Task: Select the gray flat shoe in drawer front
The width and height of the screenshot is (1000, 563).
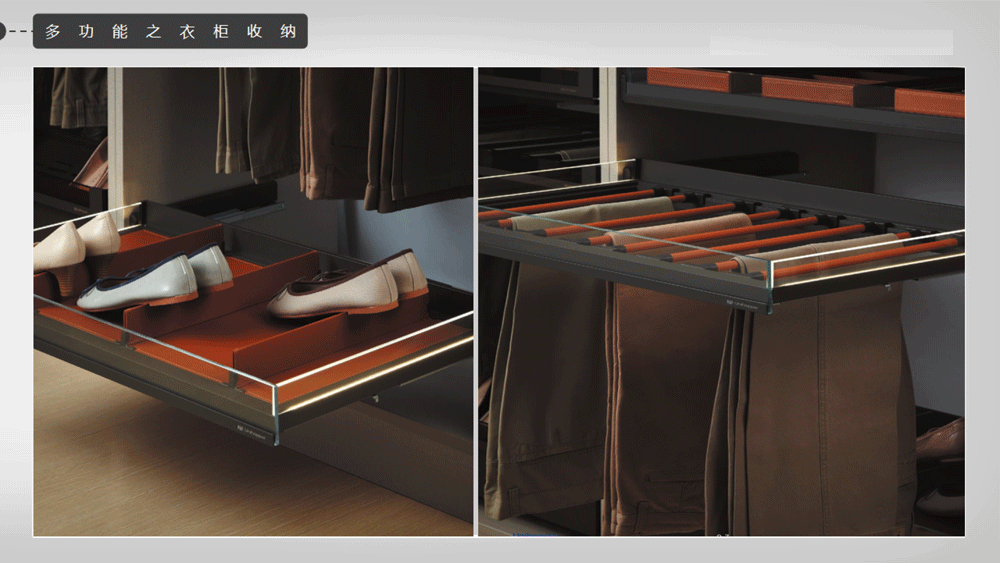Action: pos(140,282)
